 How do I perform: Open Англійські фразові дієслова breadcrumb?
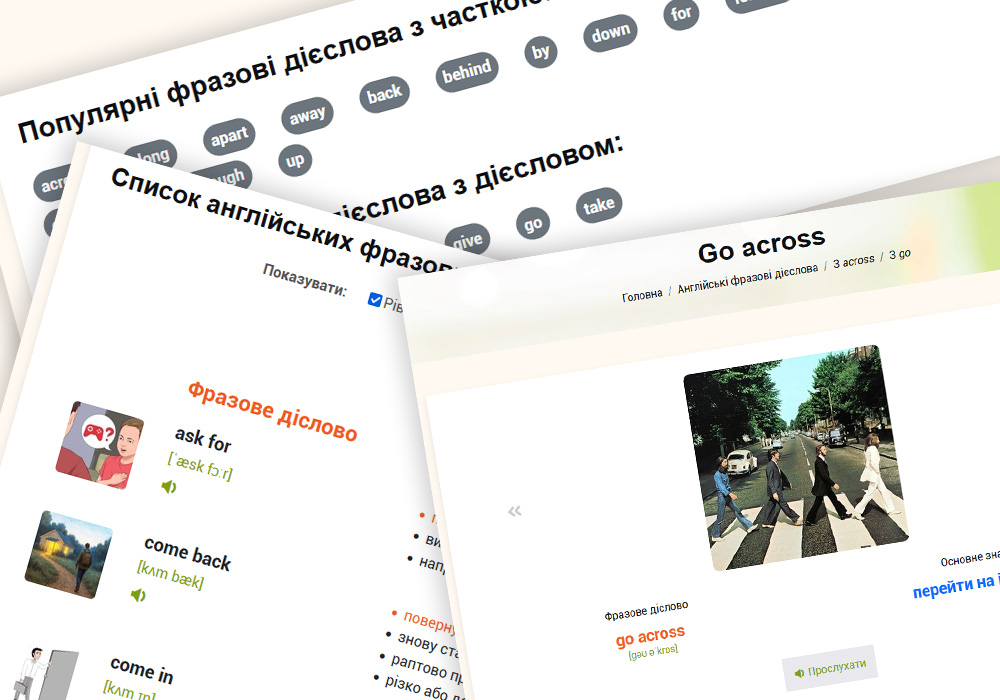pos(747,279)
